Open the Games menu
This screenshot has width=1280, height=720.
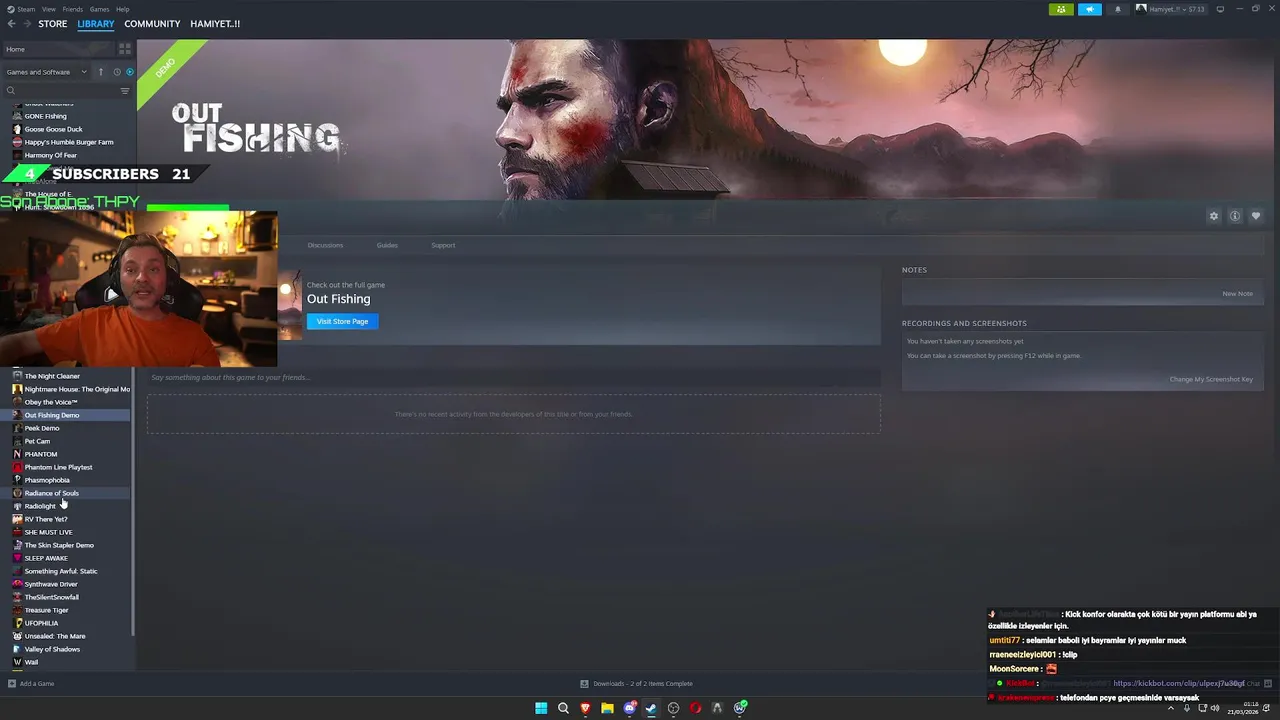[100, 9]
